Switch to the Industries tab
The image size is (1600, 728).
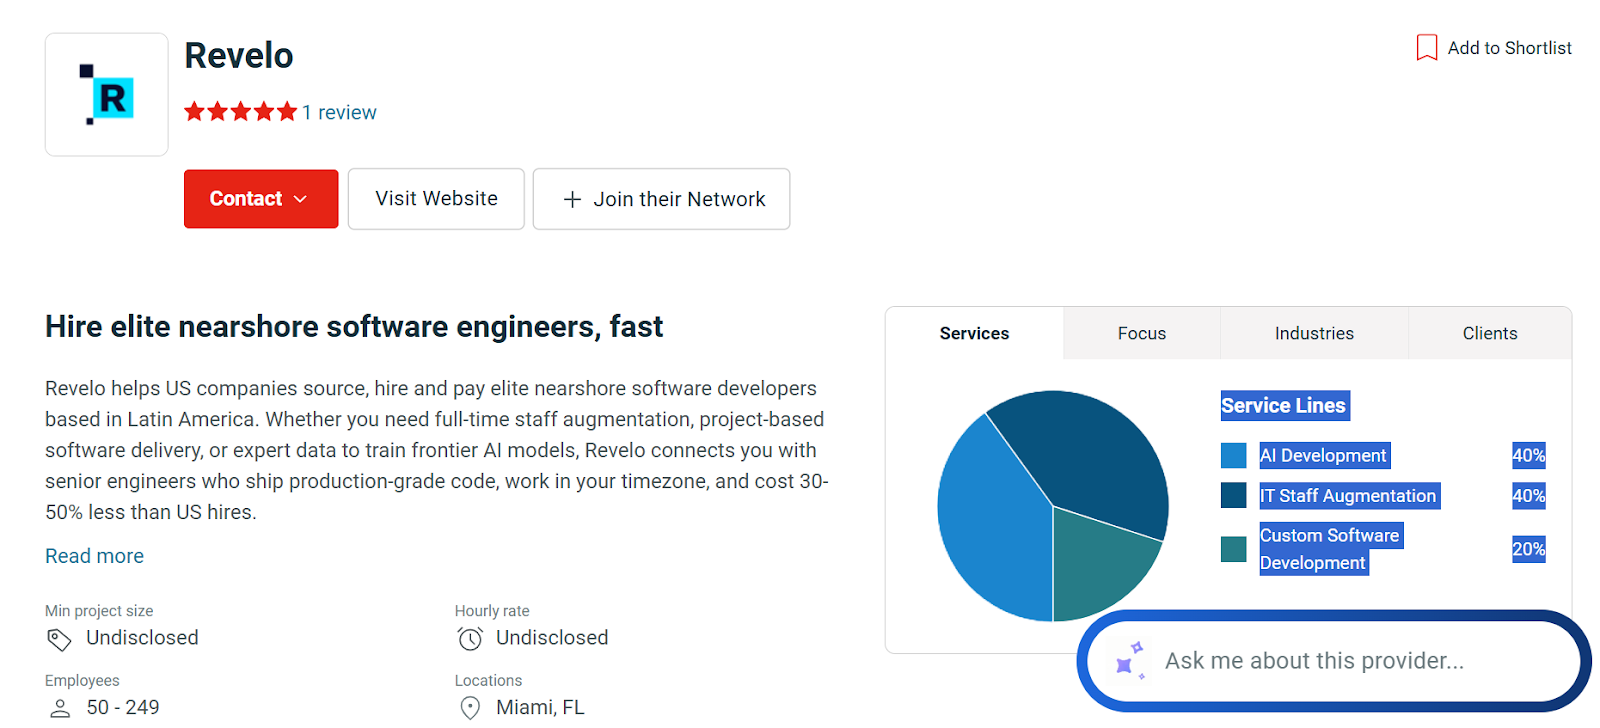point(1314,333)
